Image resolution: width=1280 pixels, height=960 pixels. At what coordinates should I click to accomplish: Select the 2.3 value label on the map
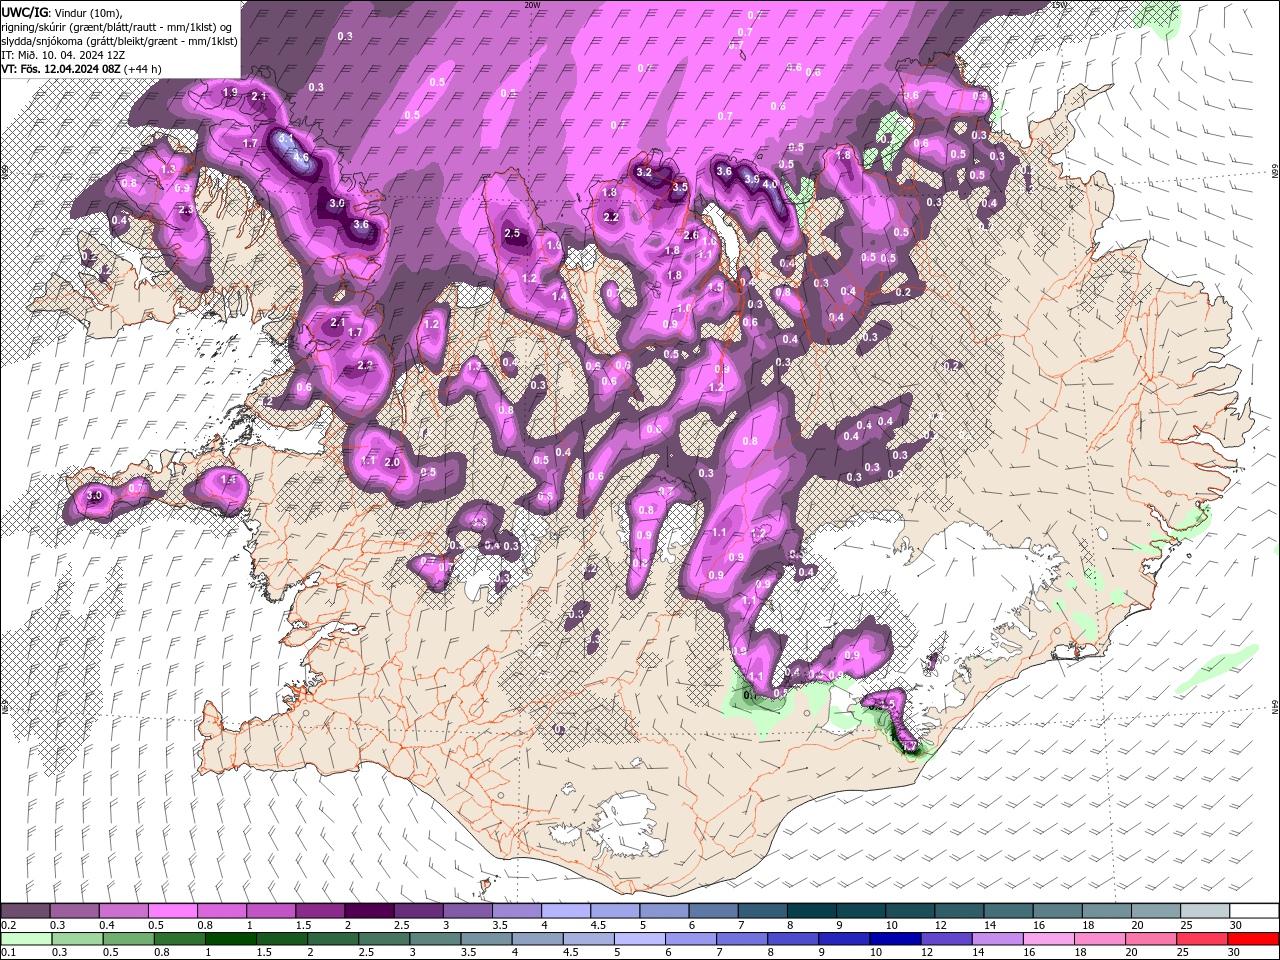click(x=186, y=210)
